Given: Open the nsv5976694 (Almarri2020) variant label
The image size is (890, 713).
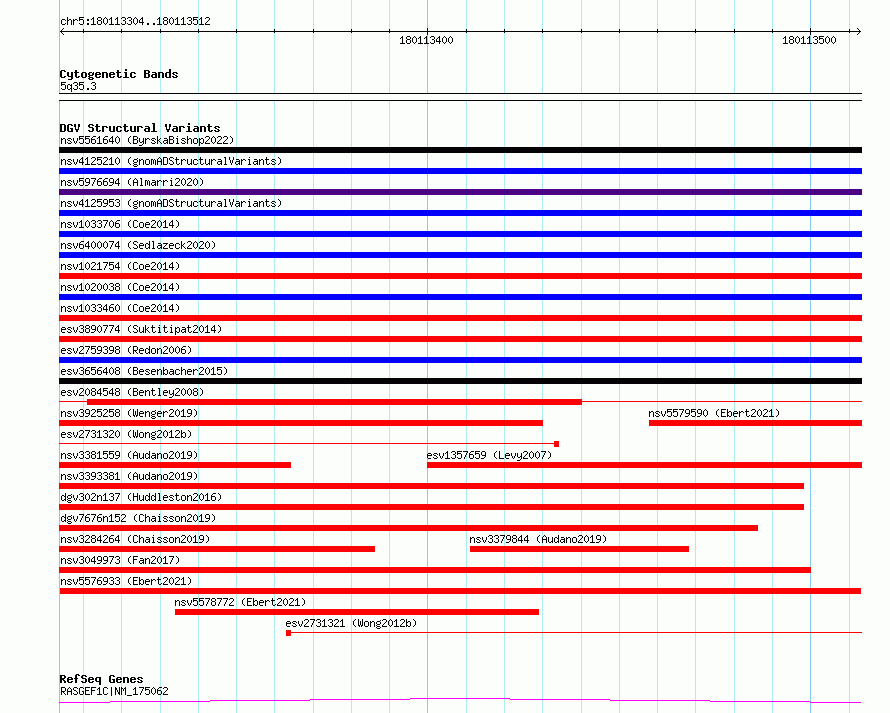Looking at the screenshot, I should 132,182.
